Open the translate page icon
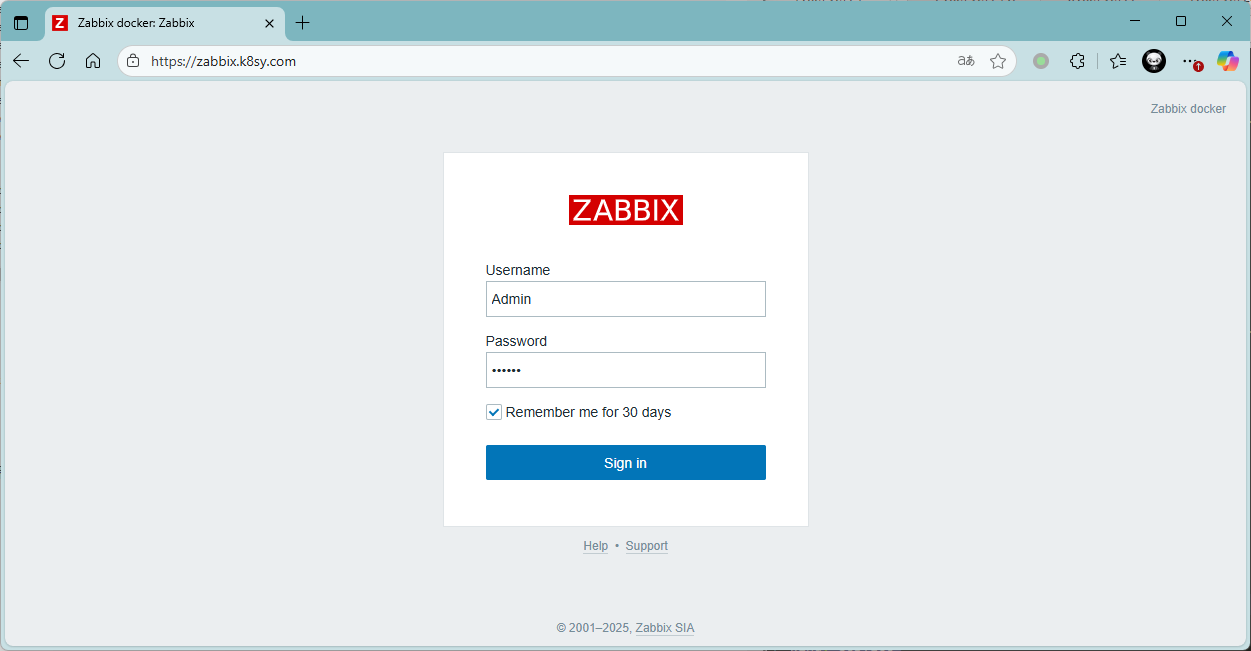Viewport: 1251px width, 651px height. tap(965, 61)
